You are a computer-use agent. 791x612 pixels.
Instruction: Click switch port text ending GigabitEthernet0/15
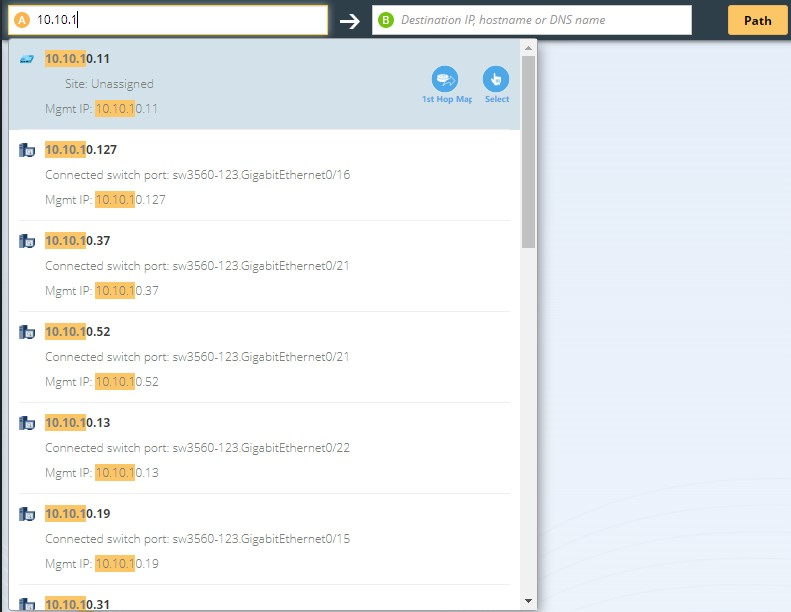(x=197, y=538)
